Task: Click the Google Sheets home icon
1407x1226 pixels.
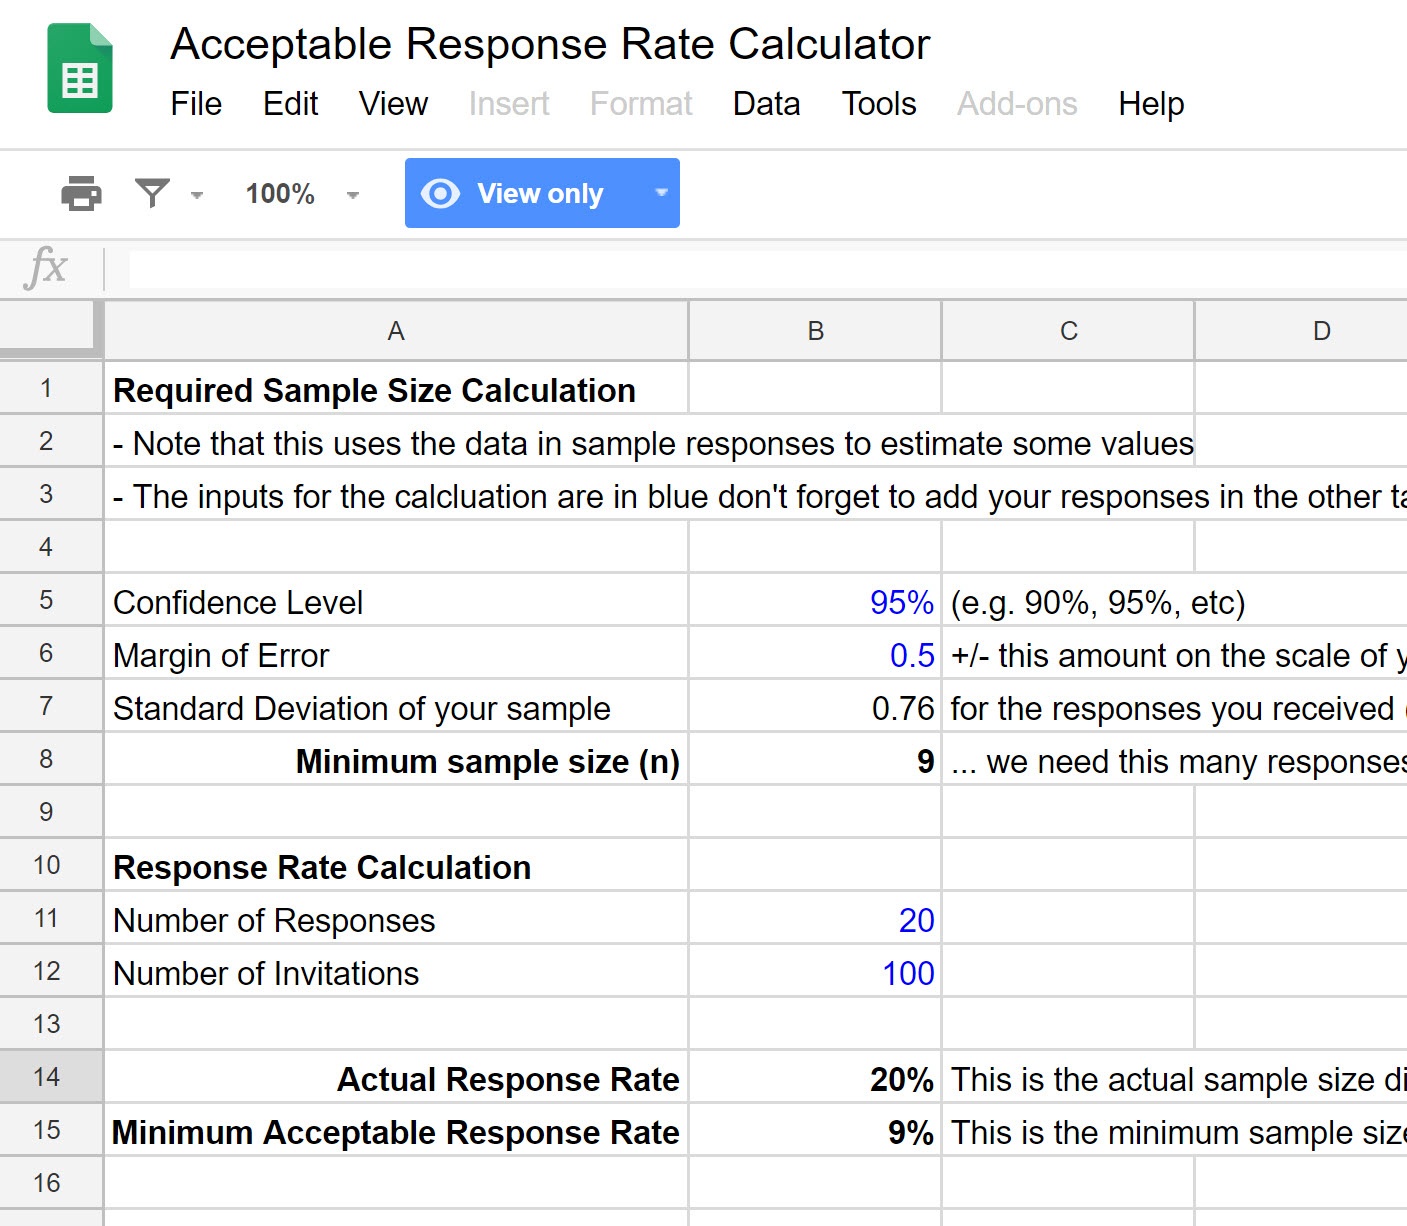Action: (x=80, y=68)
